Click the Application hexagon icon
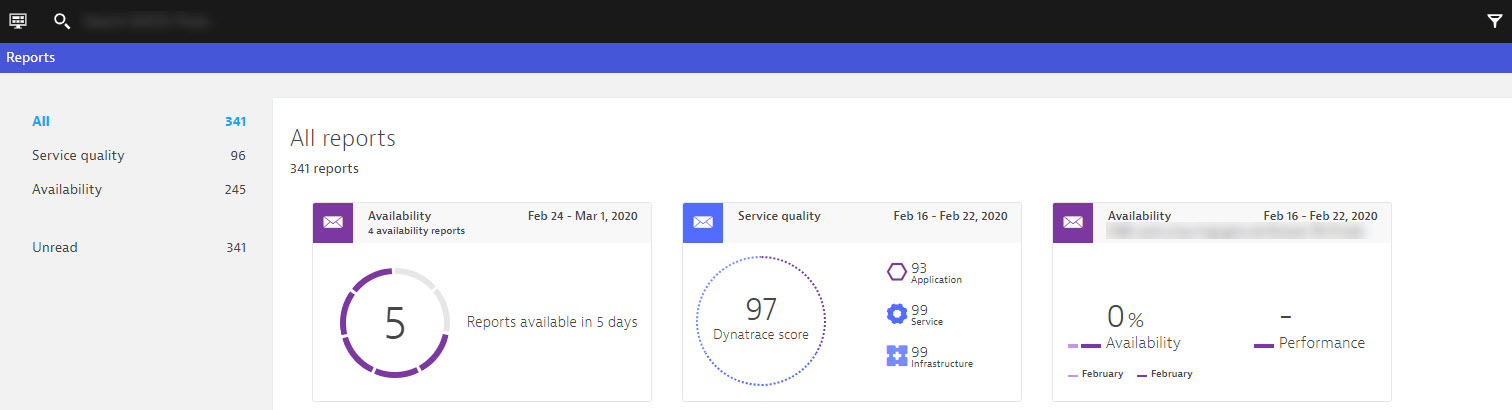This screenshot has height=410, width=1512. 897,271
